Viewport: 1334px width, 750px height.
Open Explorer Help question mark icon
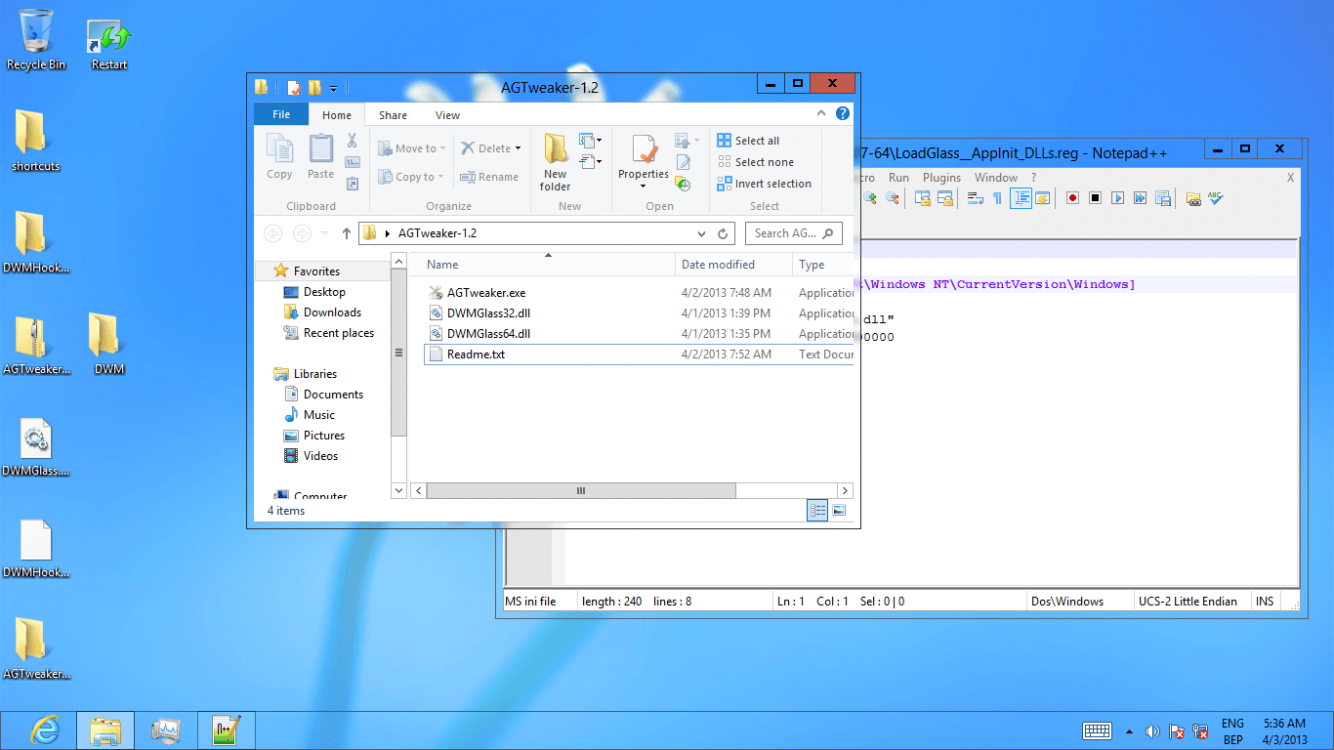843,114
